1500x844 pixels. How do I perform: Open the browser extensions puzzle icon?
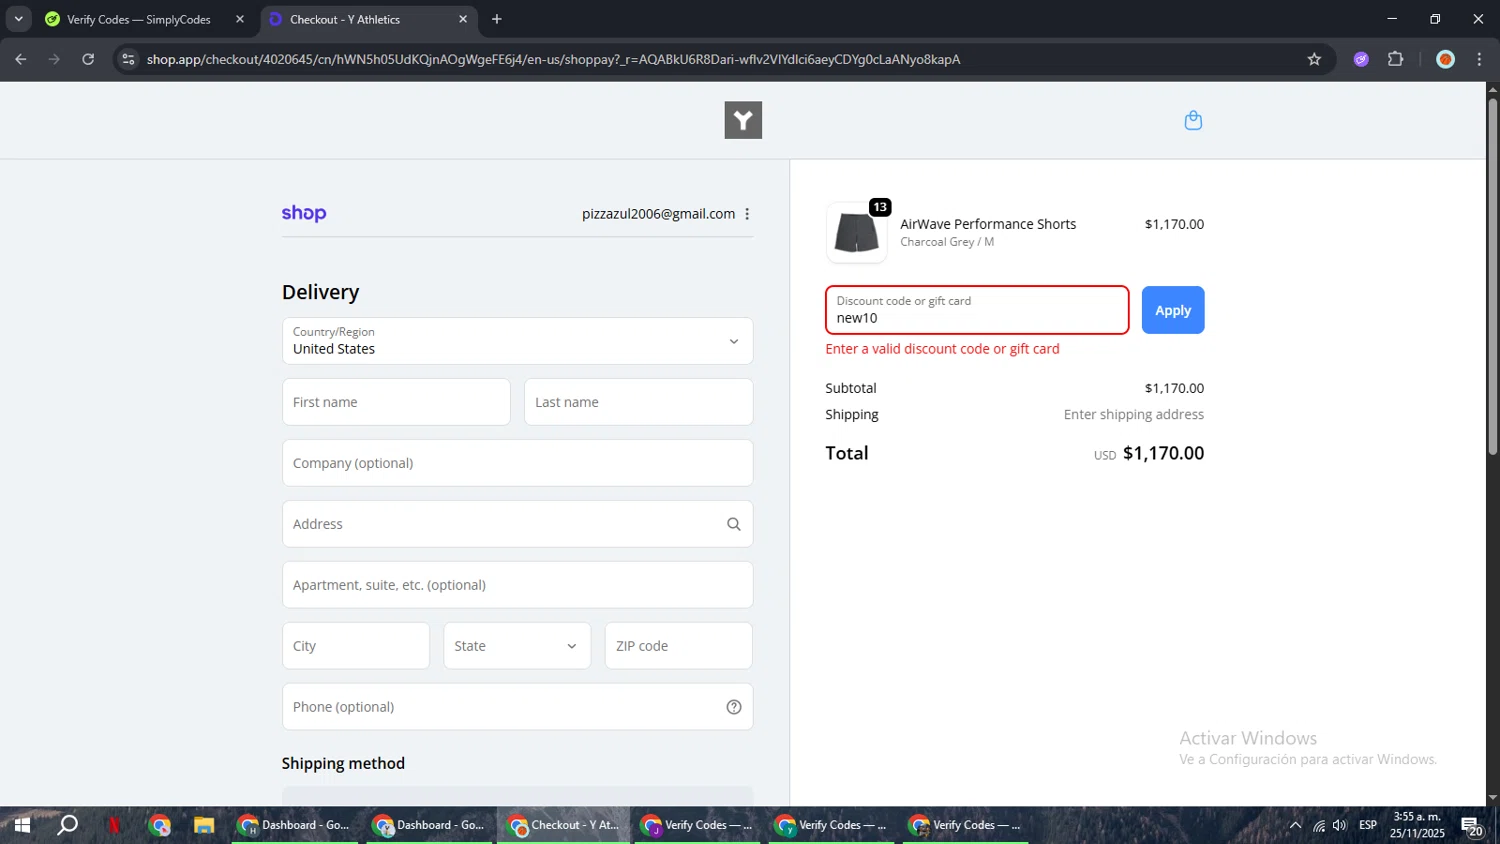pos(1396,59)
